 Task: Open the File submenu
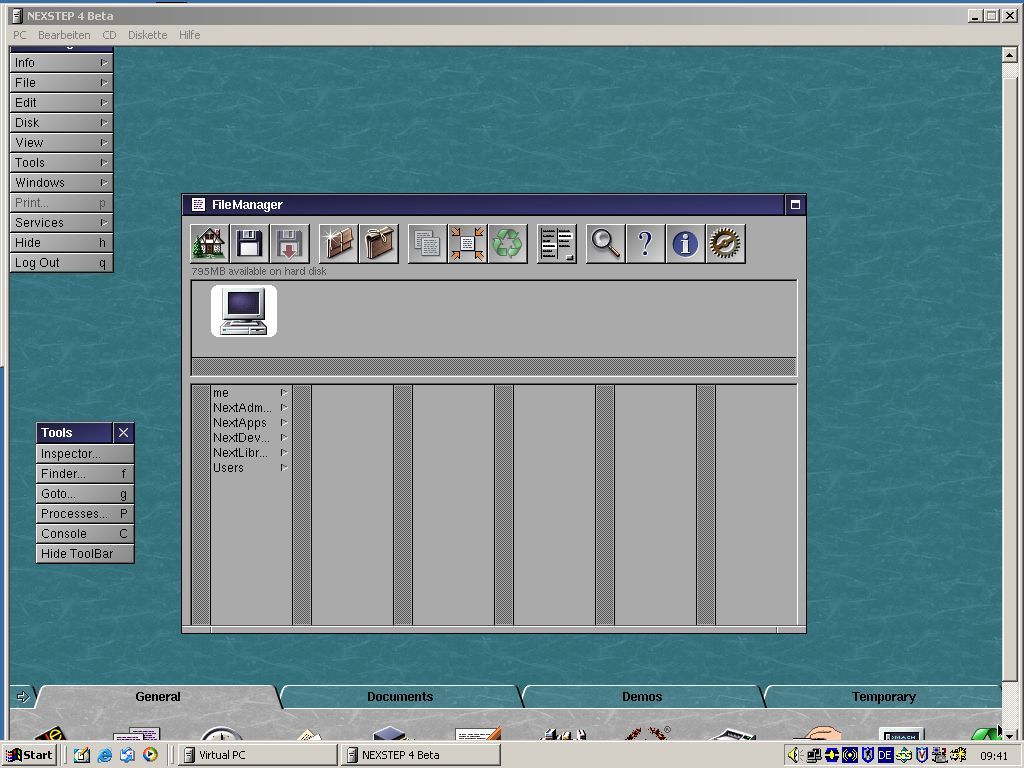(61, 82)
